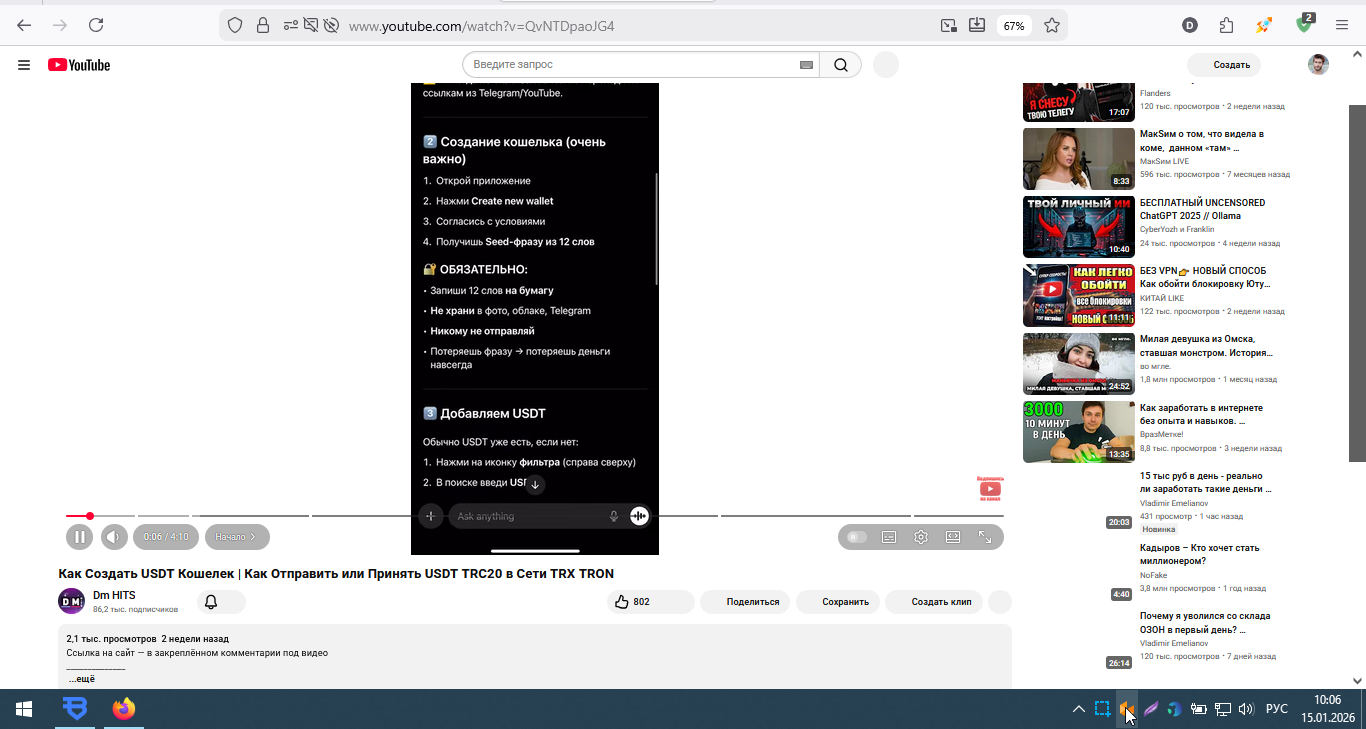Open 'БЕСПЛАТНЫЙ UNCENSORED ChatGPT 2025' video title
Screen dimensions: 1366x729
click(1202, 209)
